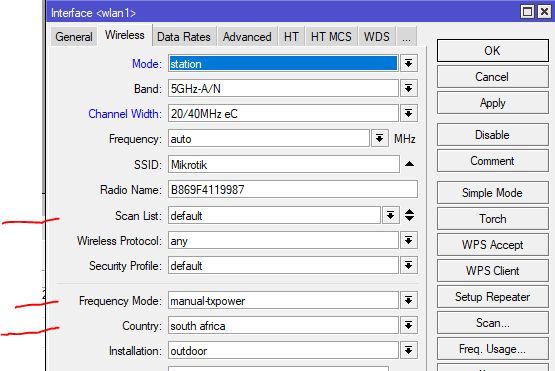
Task: Open the HT tab
Action: [291, 36]
